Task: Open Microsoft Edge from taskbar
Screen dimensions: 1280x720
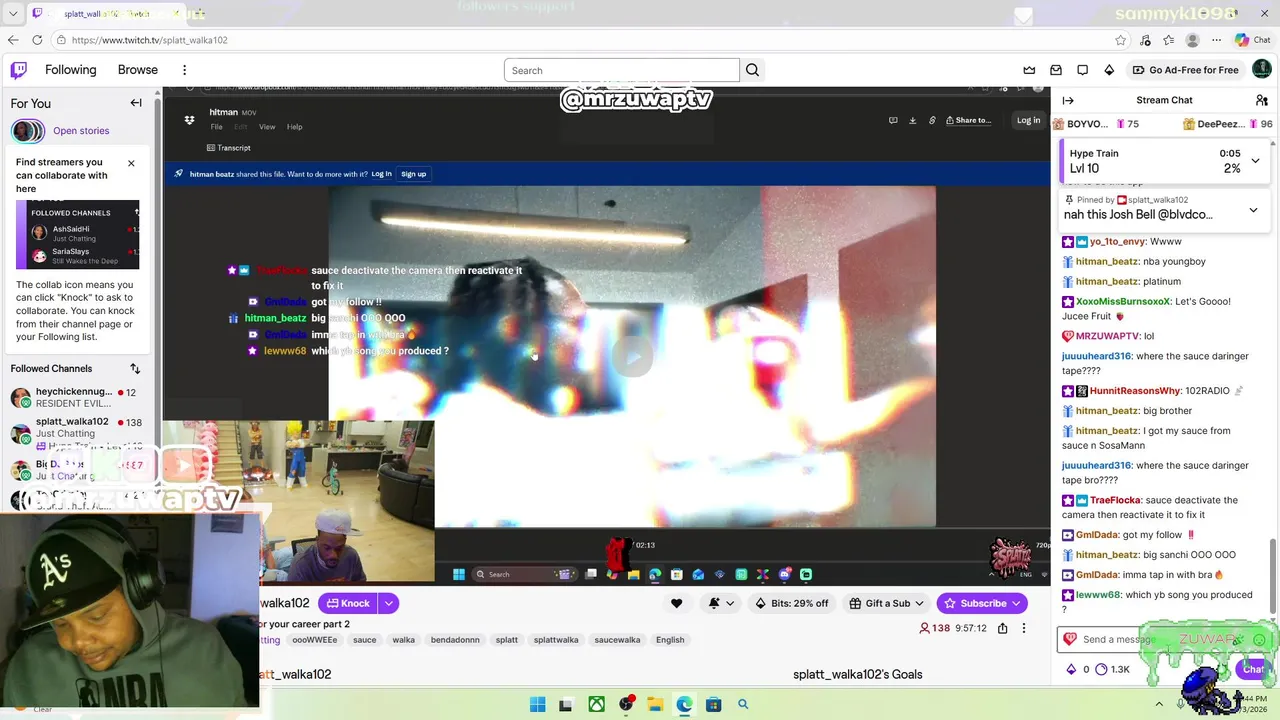Action: point(684,705)
